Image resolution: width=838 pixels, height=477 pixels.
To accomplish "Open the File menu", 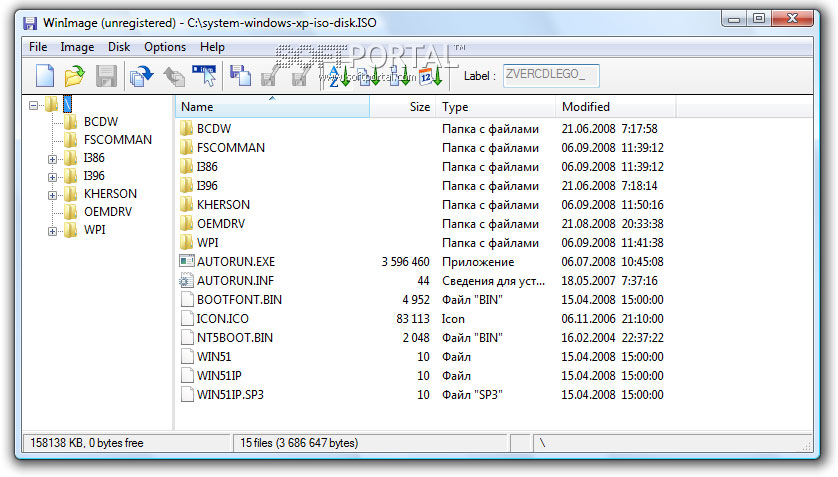I will pos(38,47).
